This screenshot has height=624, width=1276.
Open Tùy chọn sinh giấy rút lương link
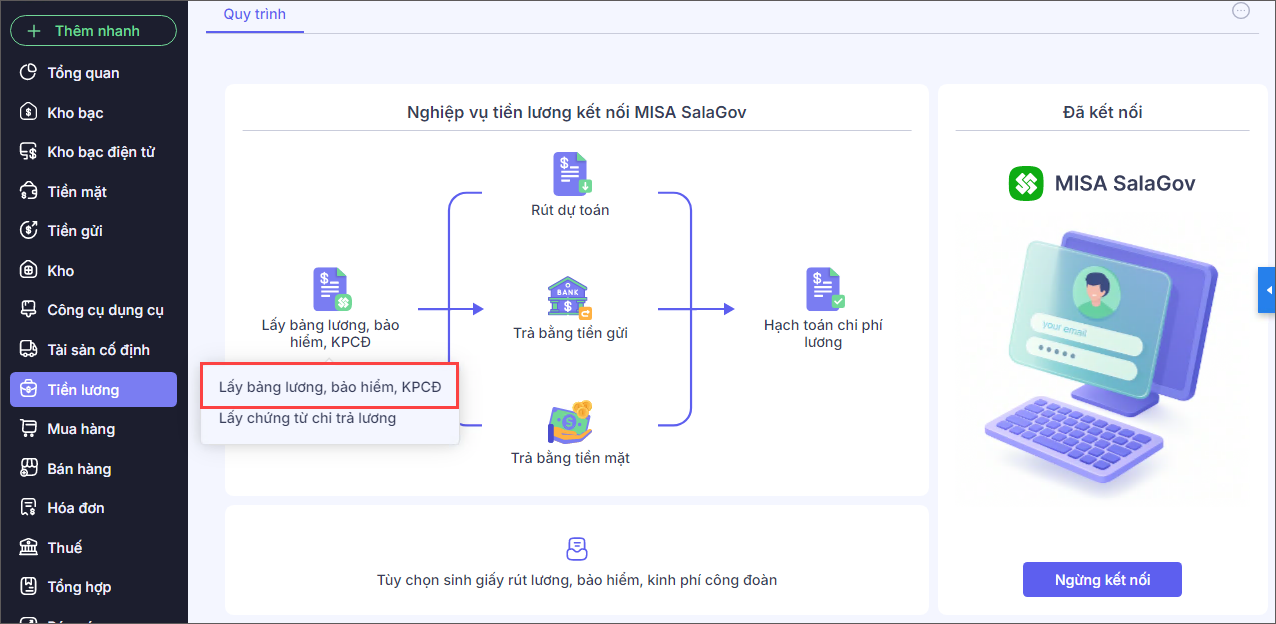(577, 580)
